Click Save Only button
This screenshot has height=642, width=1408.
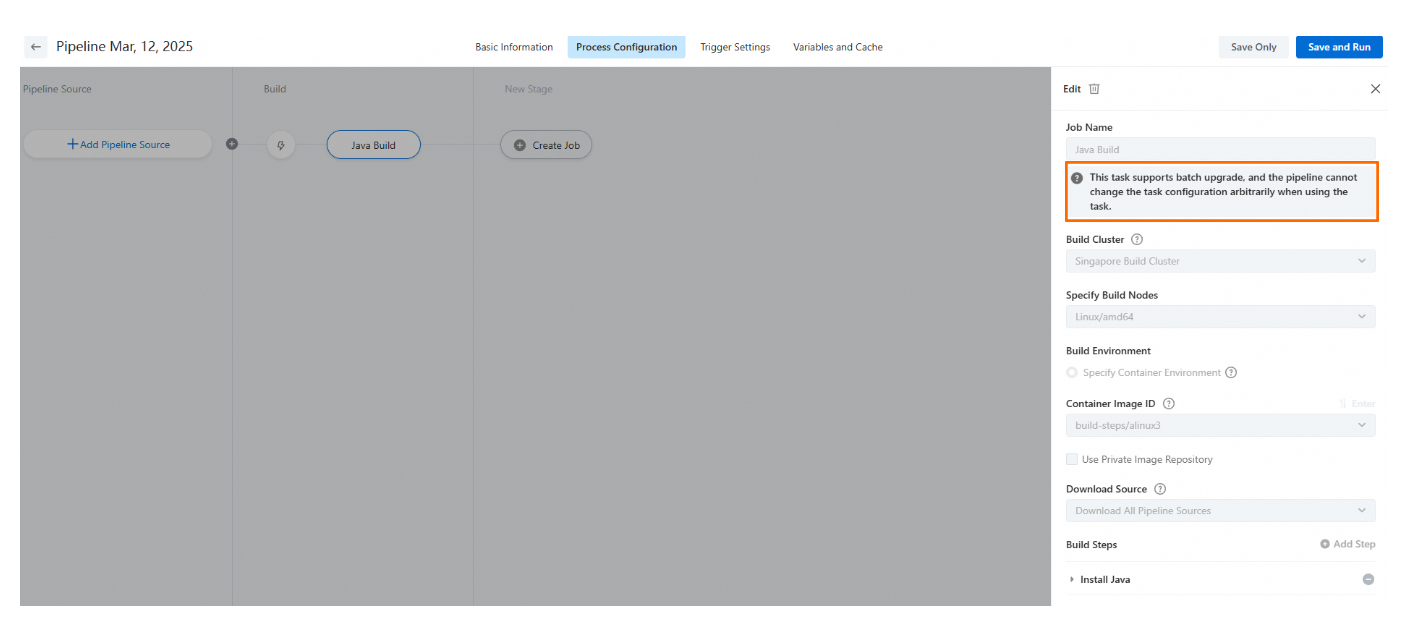1254,47
